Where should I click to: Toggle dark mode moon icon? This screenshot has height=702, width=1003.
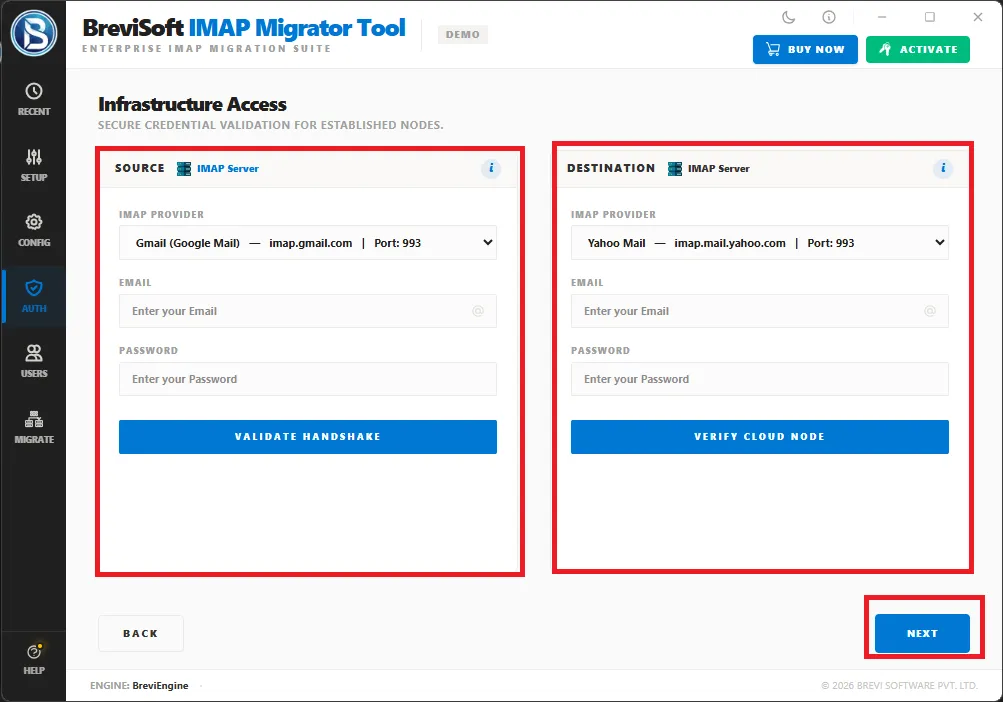[x=789, y=17]
